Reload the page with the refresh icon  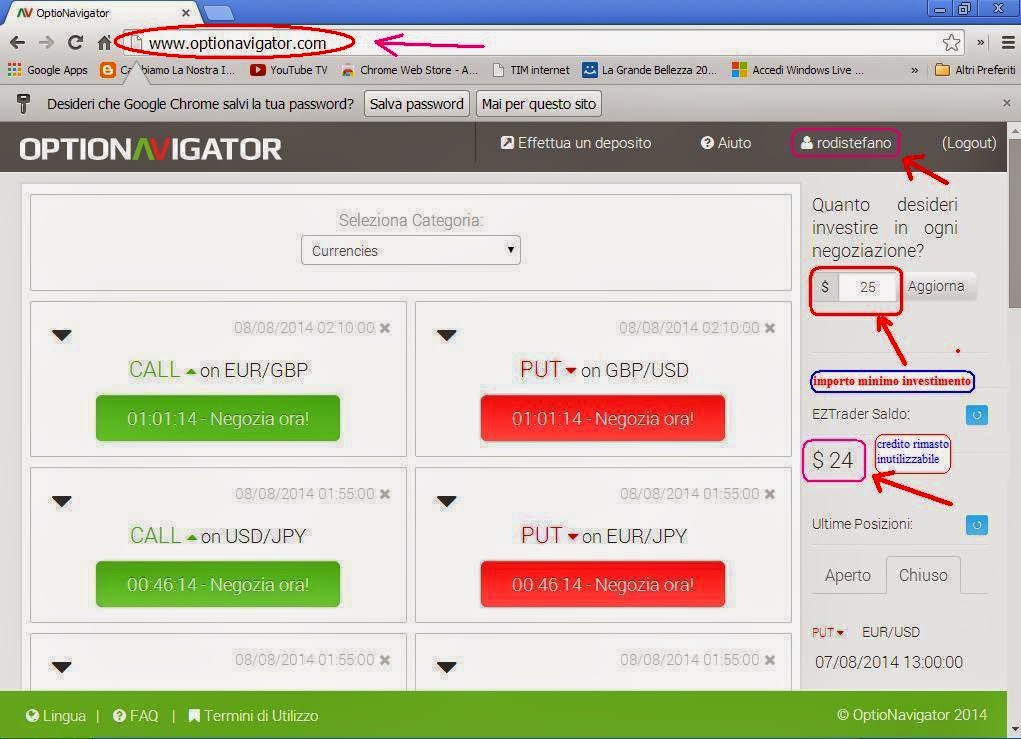point(76,42)
